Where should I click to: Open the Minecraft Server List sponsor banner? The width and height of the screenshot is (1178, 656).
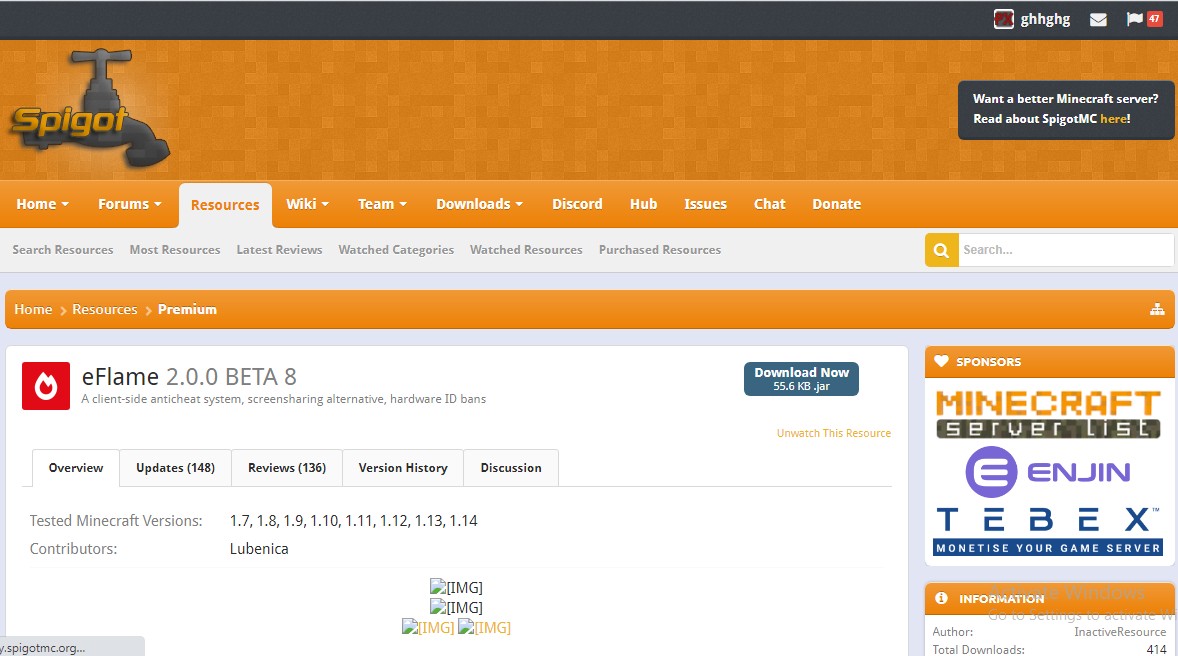1049,414
